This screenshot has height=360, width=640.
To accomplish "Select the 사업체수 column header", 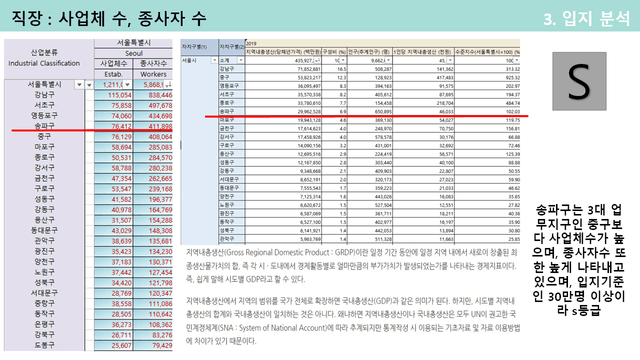I will click(114, 64).
